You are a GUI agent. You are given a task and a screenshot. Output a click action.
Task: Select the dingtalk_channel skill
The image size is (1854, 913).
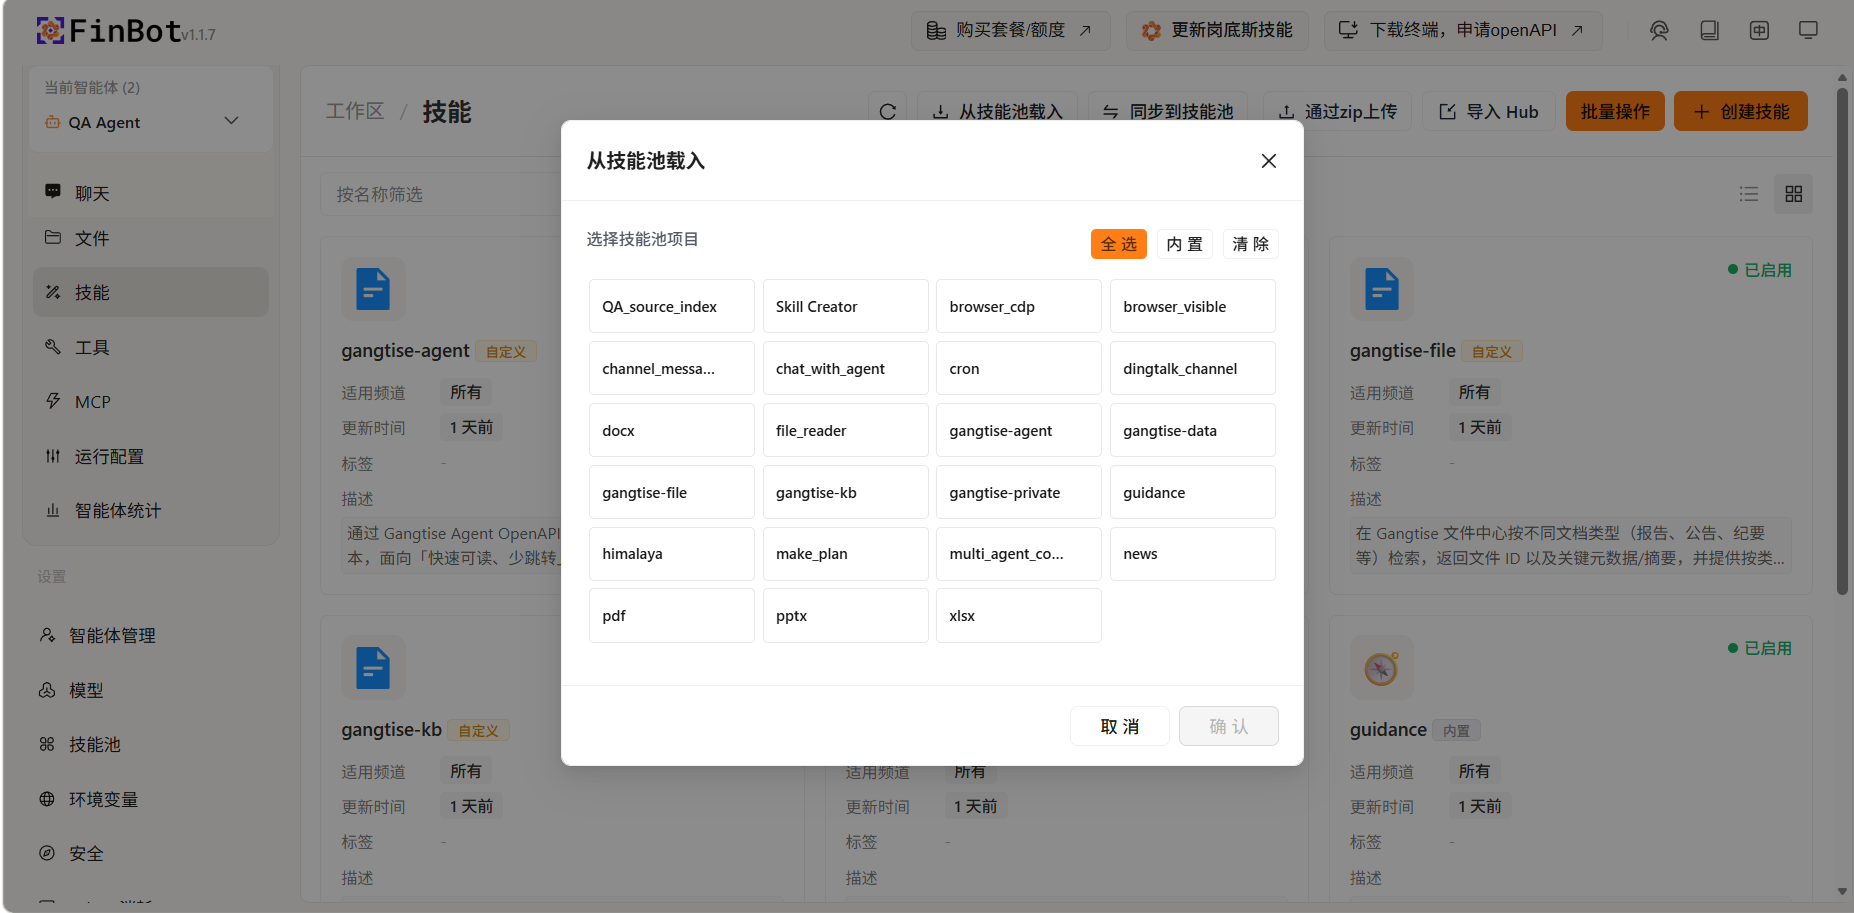[1193, 368]
